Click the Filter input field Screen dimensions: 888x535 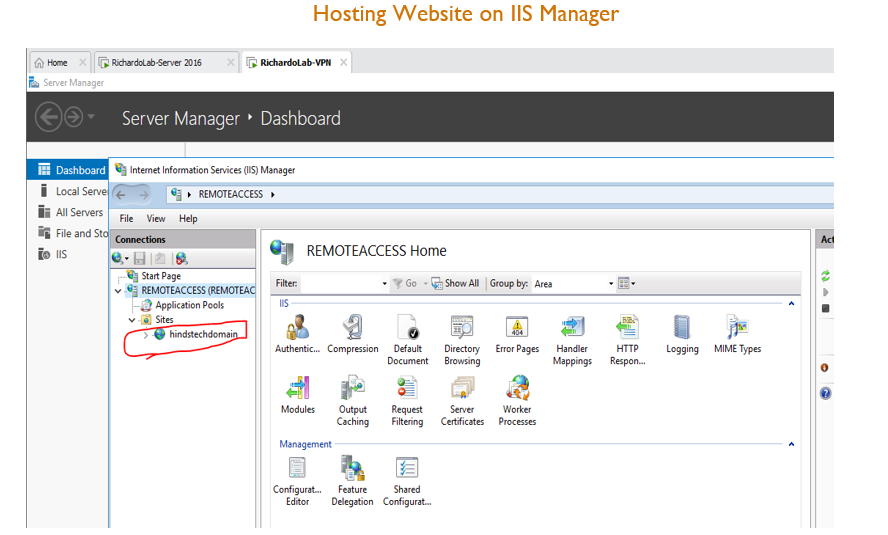coord(340,284)
